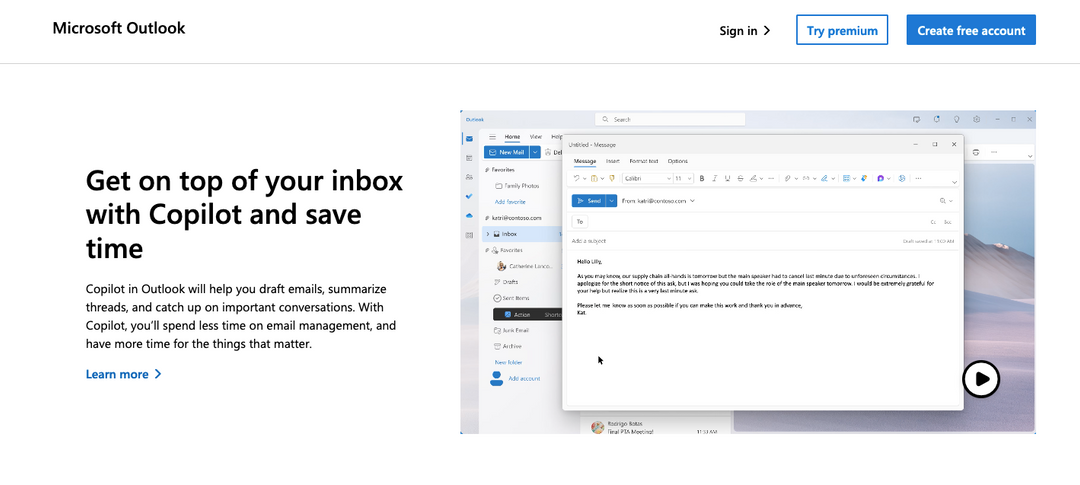Toggle Strikethrough formatting
The image size is (1080, 485).
coord(740,178)
